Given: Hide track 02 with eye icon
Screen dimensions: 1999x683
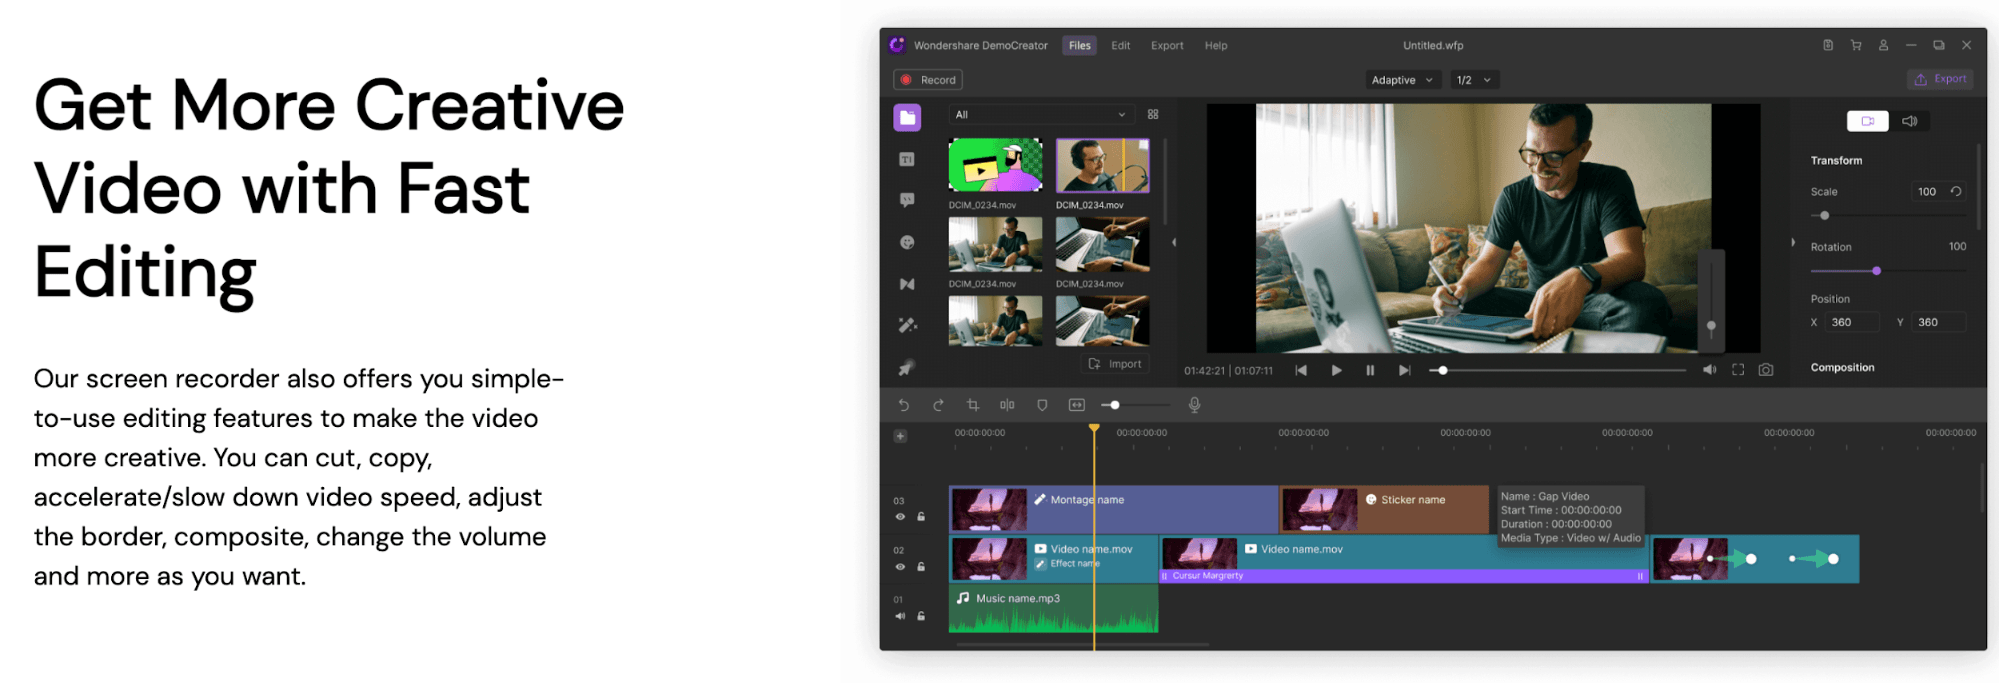Looking at the screenshot, I should (900, 567).
